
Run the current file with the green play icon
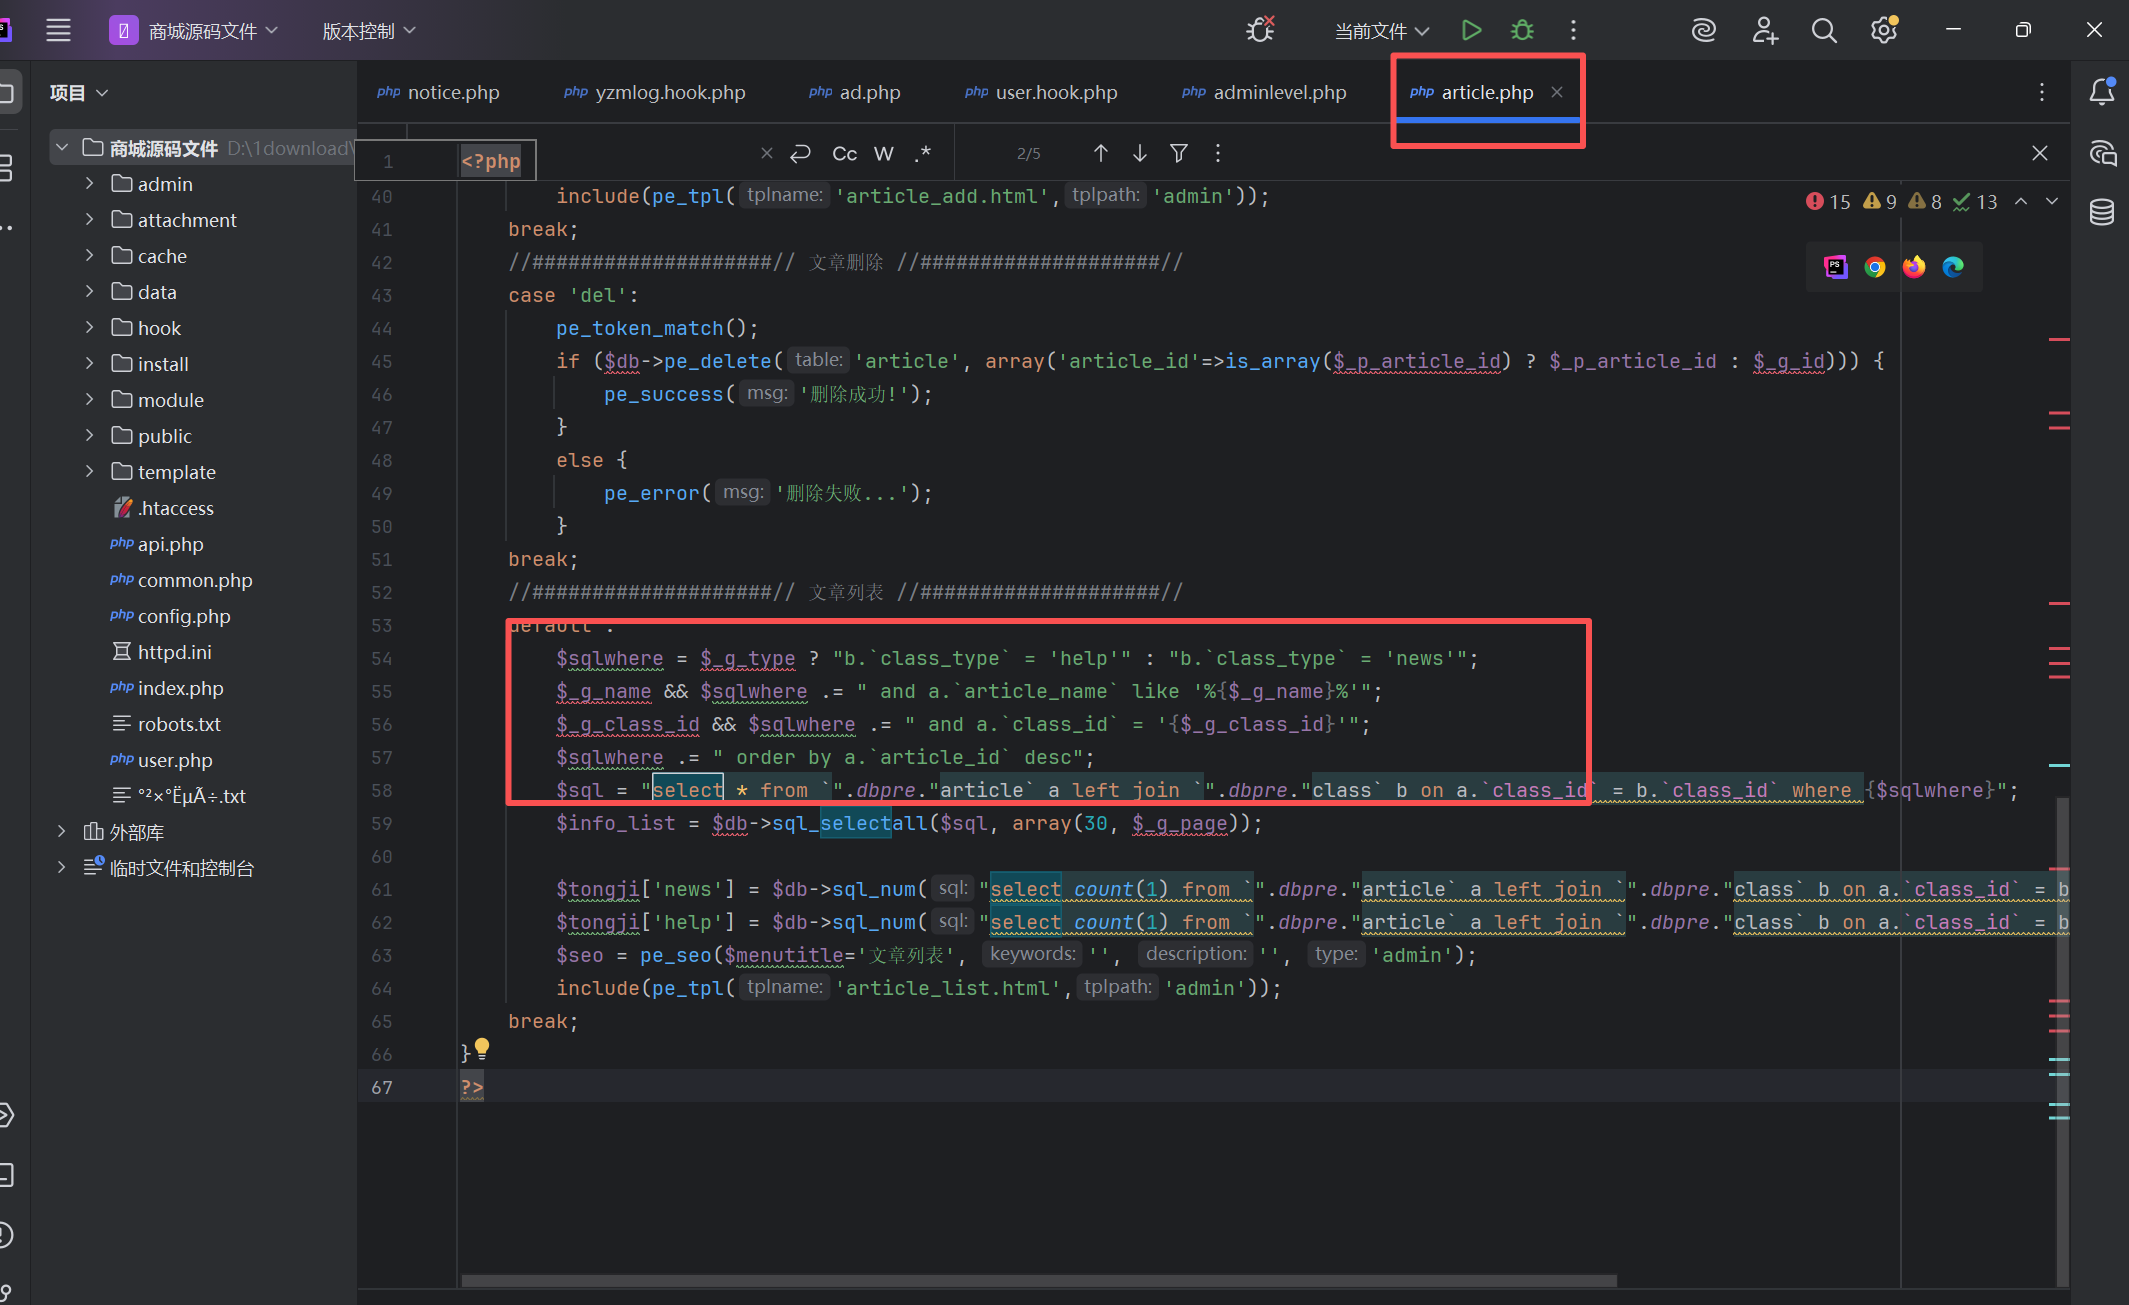coord(1470,30)
